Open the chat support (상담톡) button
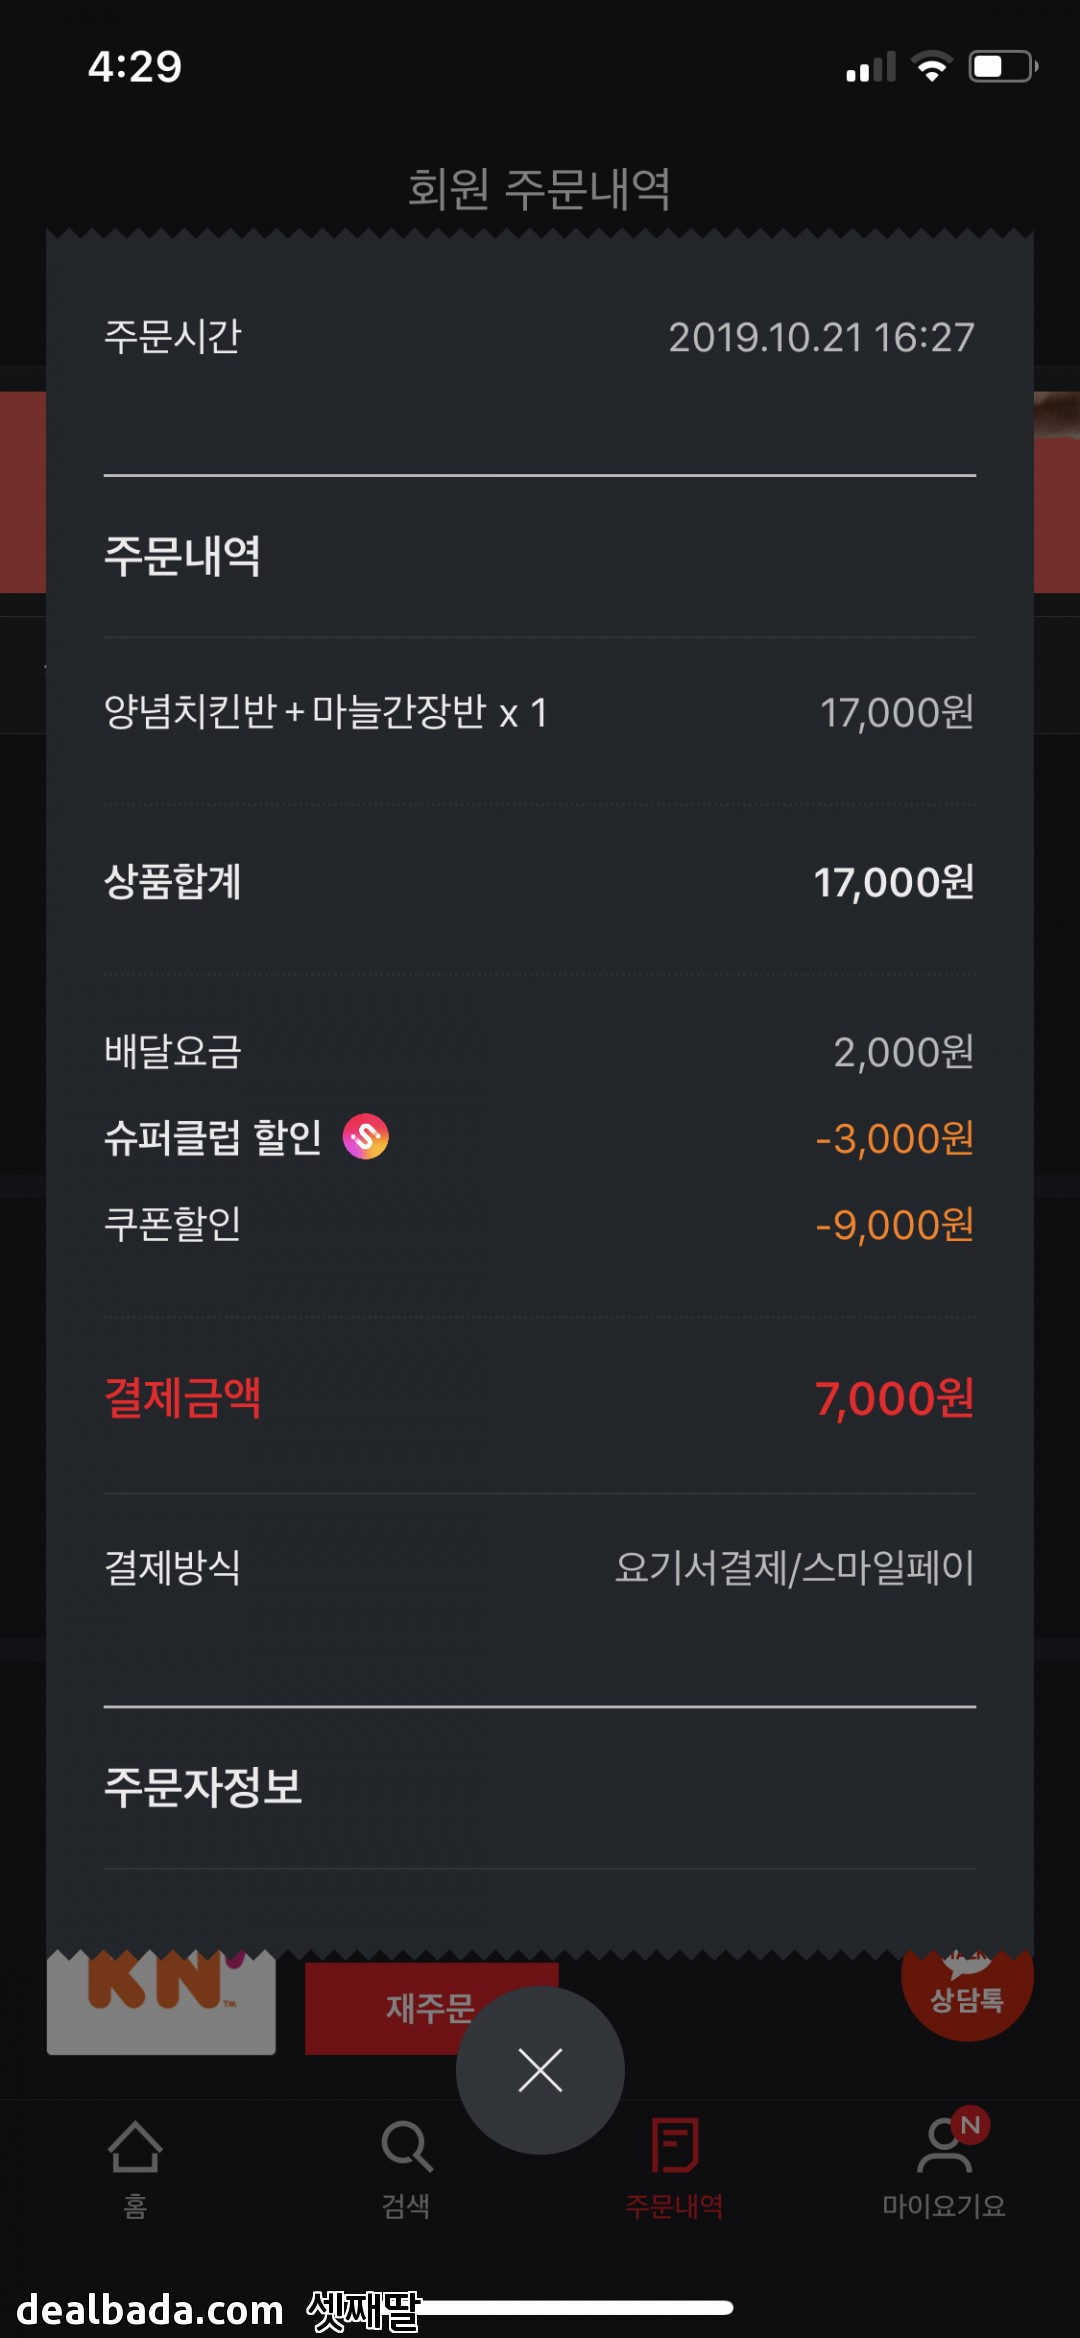 coord(966,1990)
